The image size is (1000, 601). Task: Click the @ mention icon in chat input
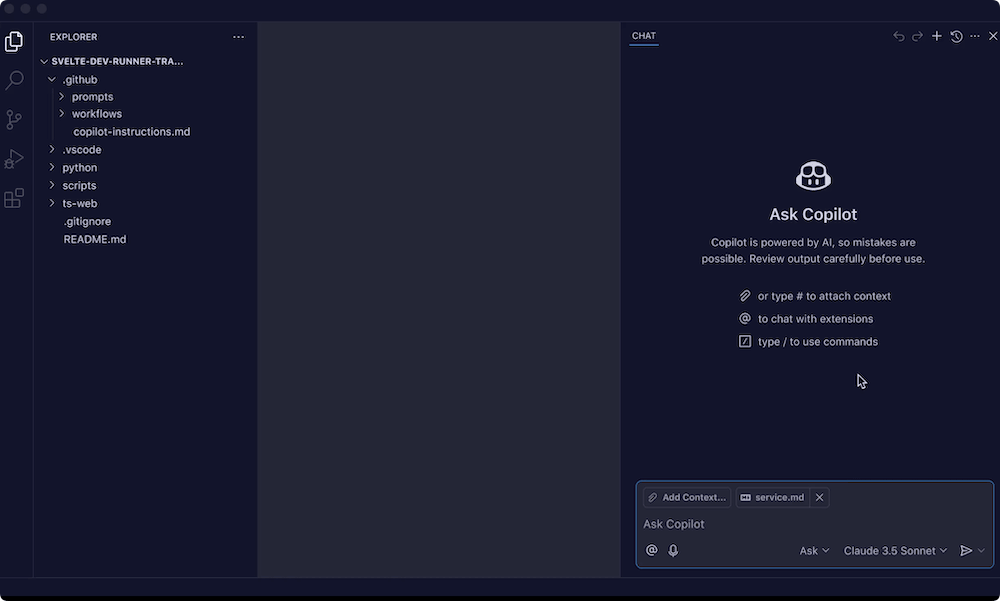click(x=651, y=550)
